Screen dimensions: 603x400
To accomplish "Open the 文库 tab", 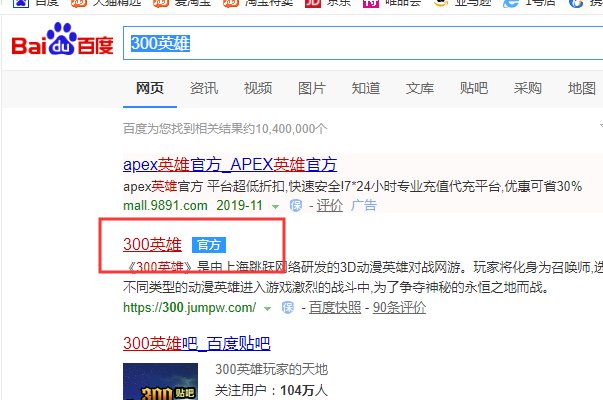I will (x=420, y=88).
